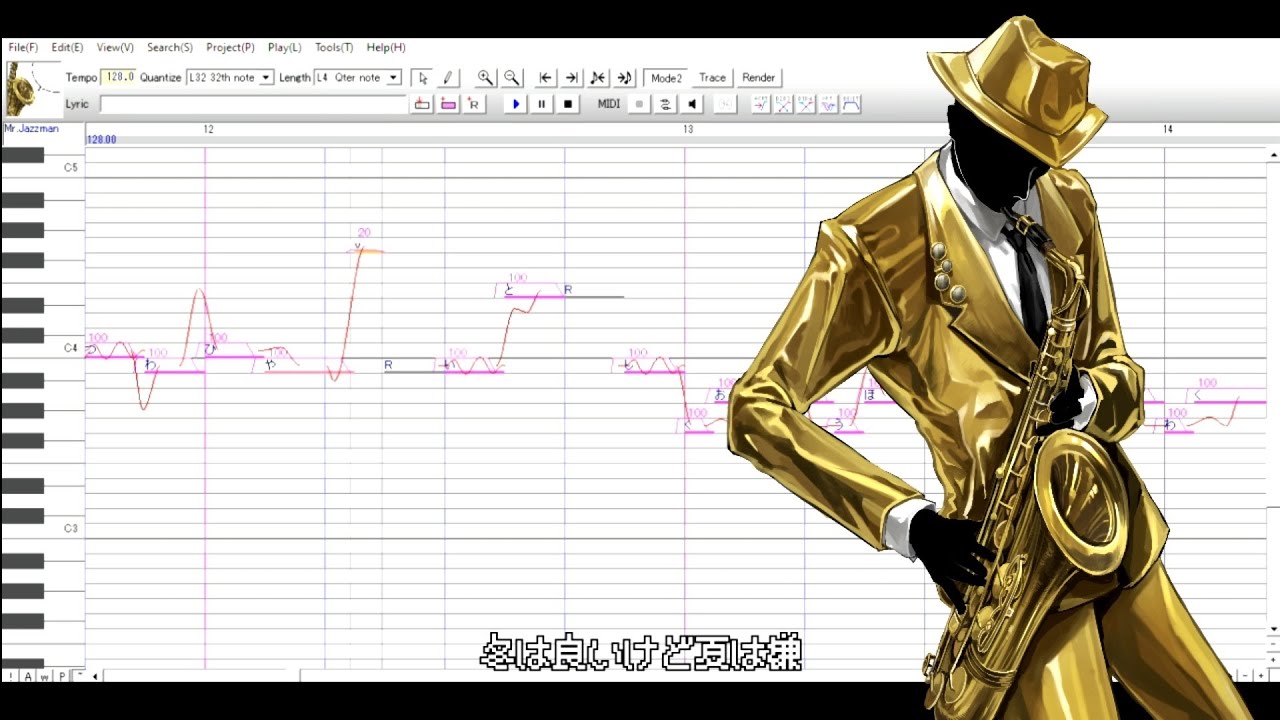This screenshot has width=1280, height=720.
Task: Open the Quantize dropdown
Action: (266, 78)
